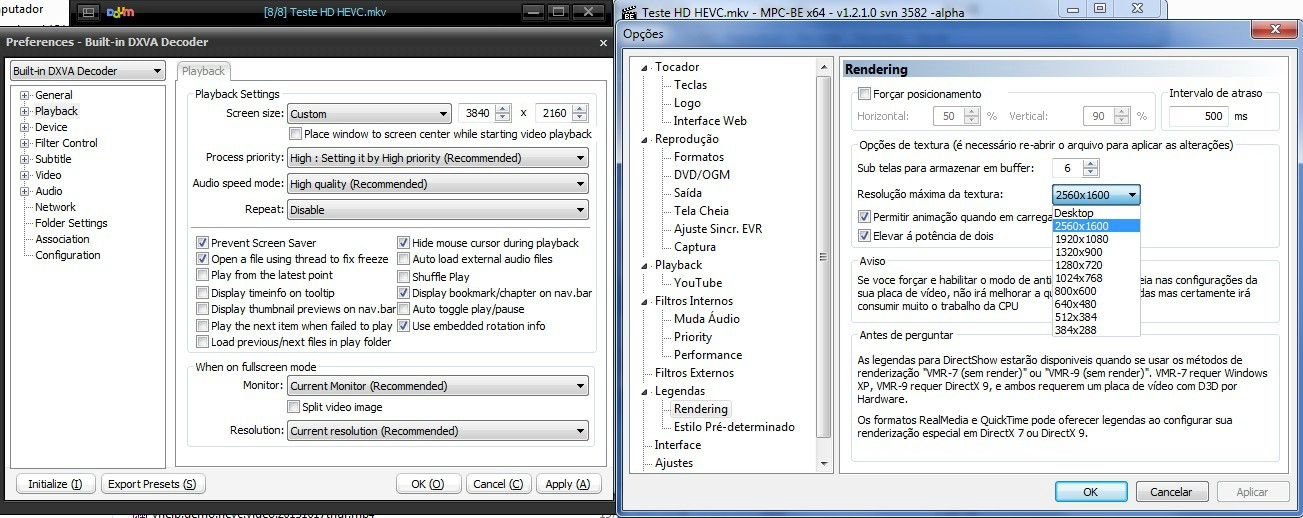Viewport: 1303px width, 518px height.
Task: Click the Initialize button
Action: tap(56, 484)
